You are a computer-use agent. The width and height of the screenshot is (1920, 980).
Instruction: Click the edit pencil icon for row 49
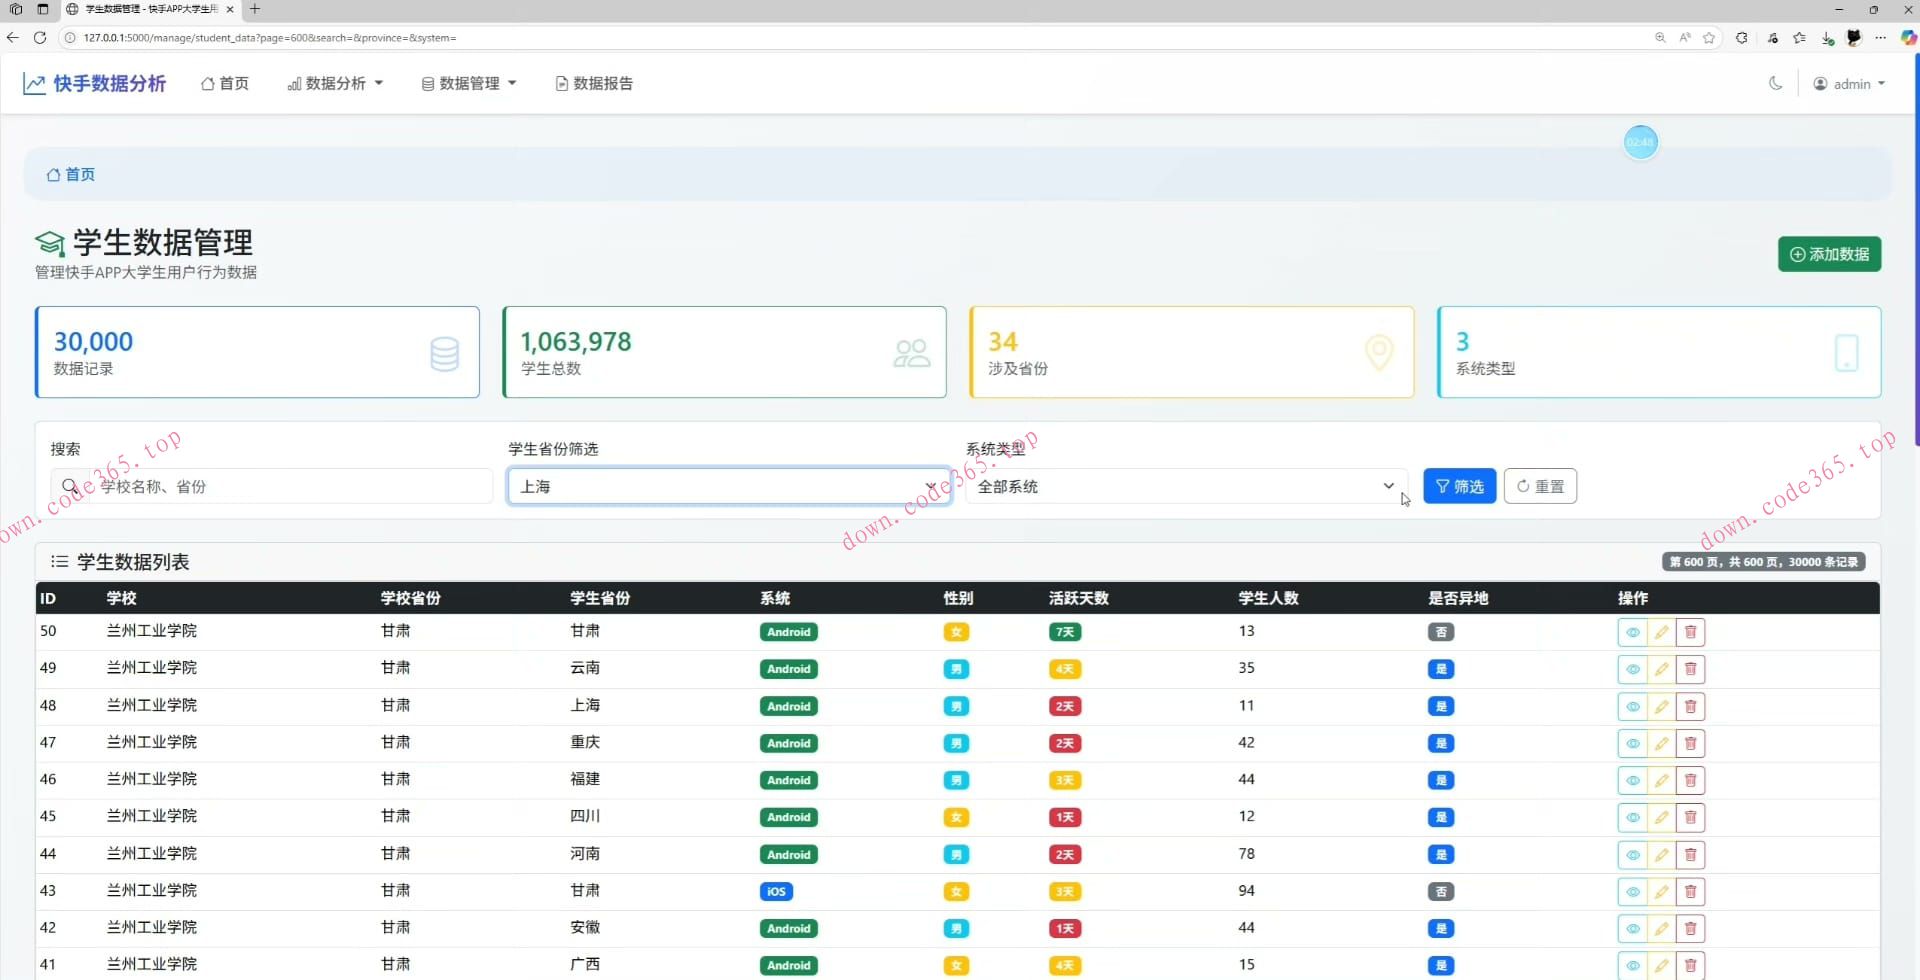click(1661, 669)
